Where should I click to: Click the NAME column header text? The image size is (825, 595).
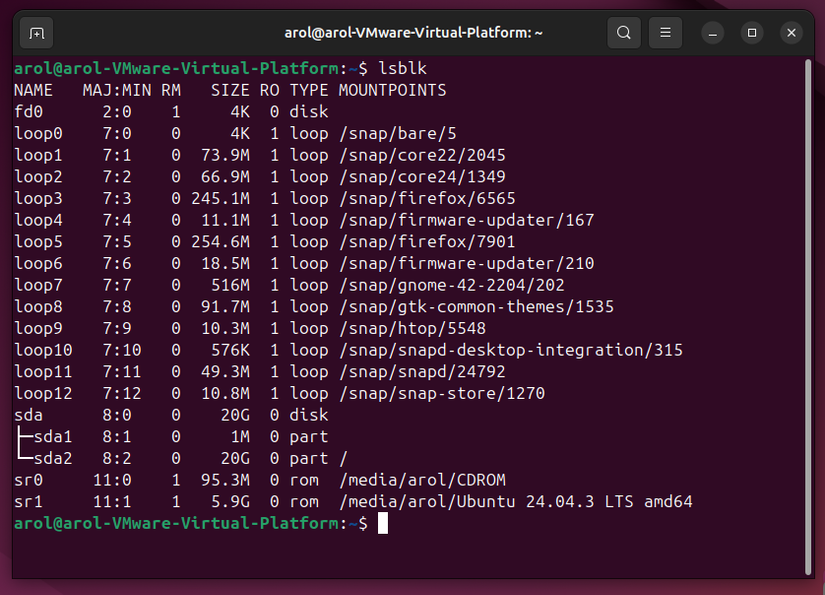pyautogui.click(x=32, y=90)
